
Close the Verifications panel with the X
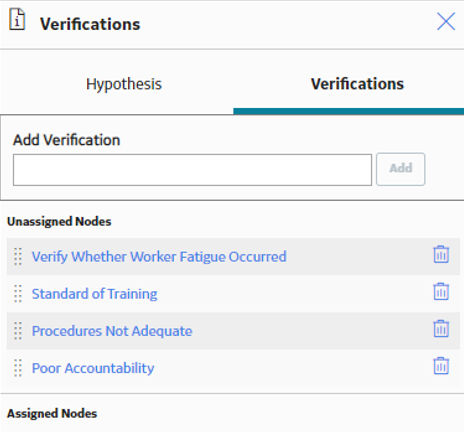click(446, 22)
